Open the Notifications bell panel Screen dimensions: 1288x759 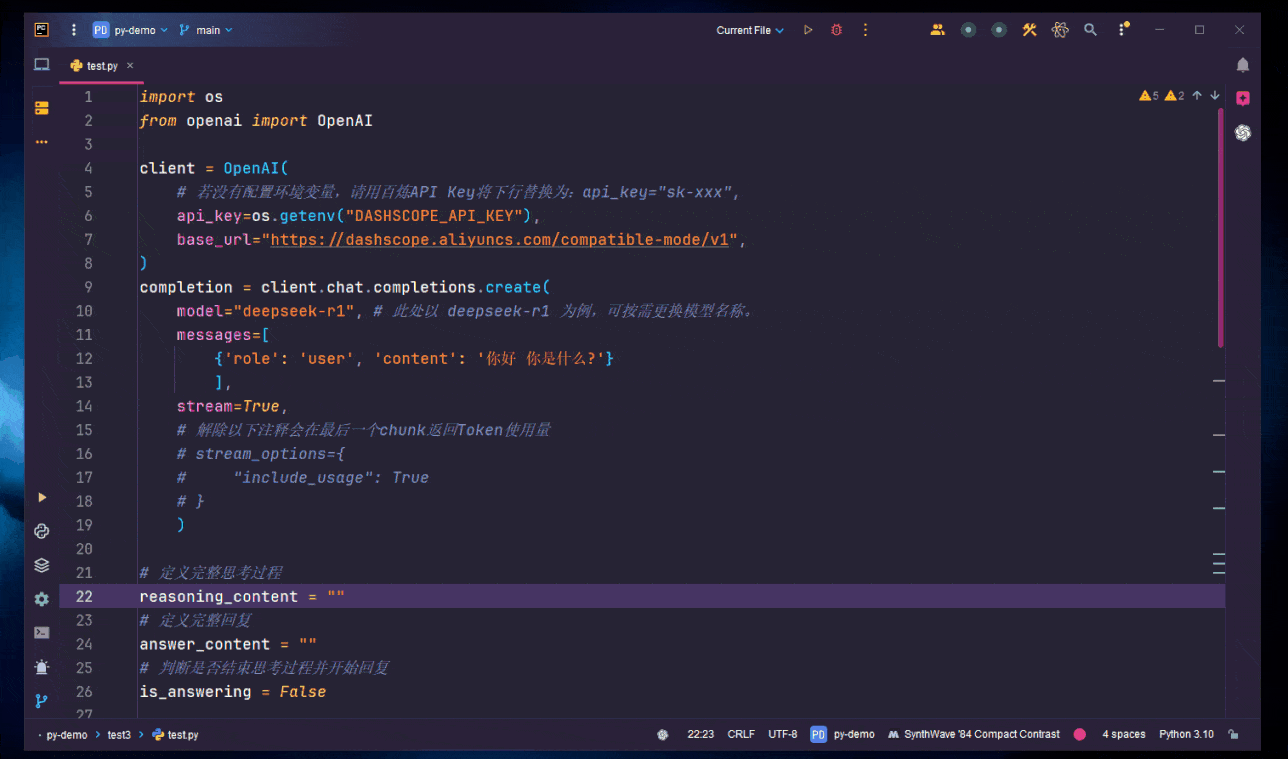point(1243,65)
